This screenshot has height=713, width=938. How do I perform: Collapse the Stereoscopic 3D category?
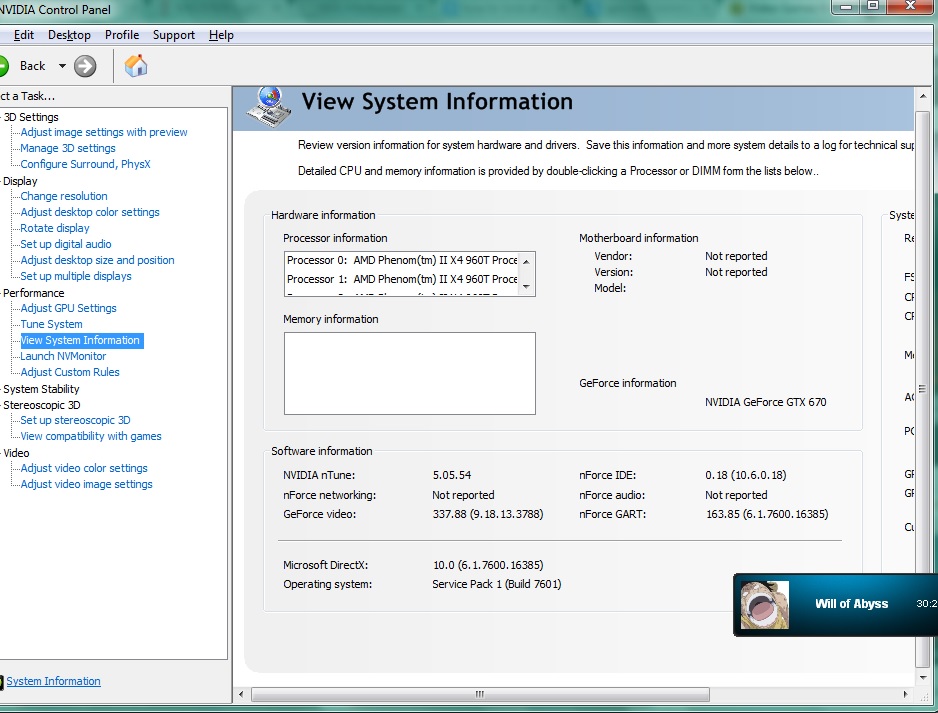pos(41,405)
